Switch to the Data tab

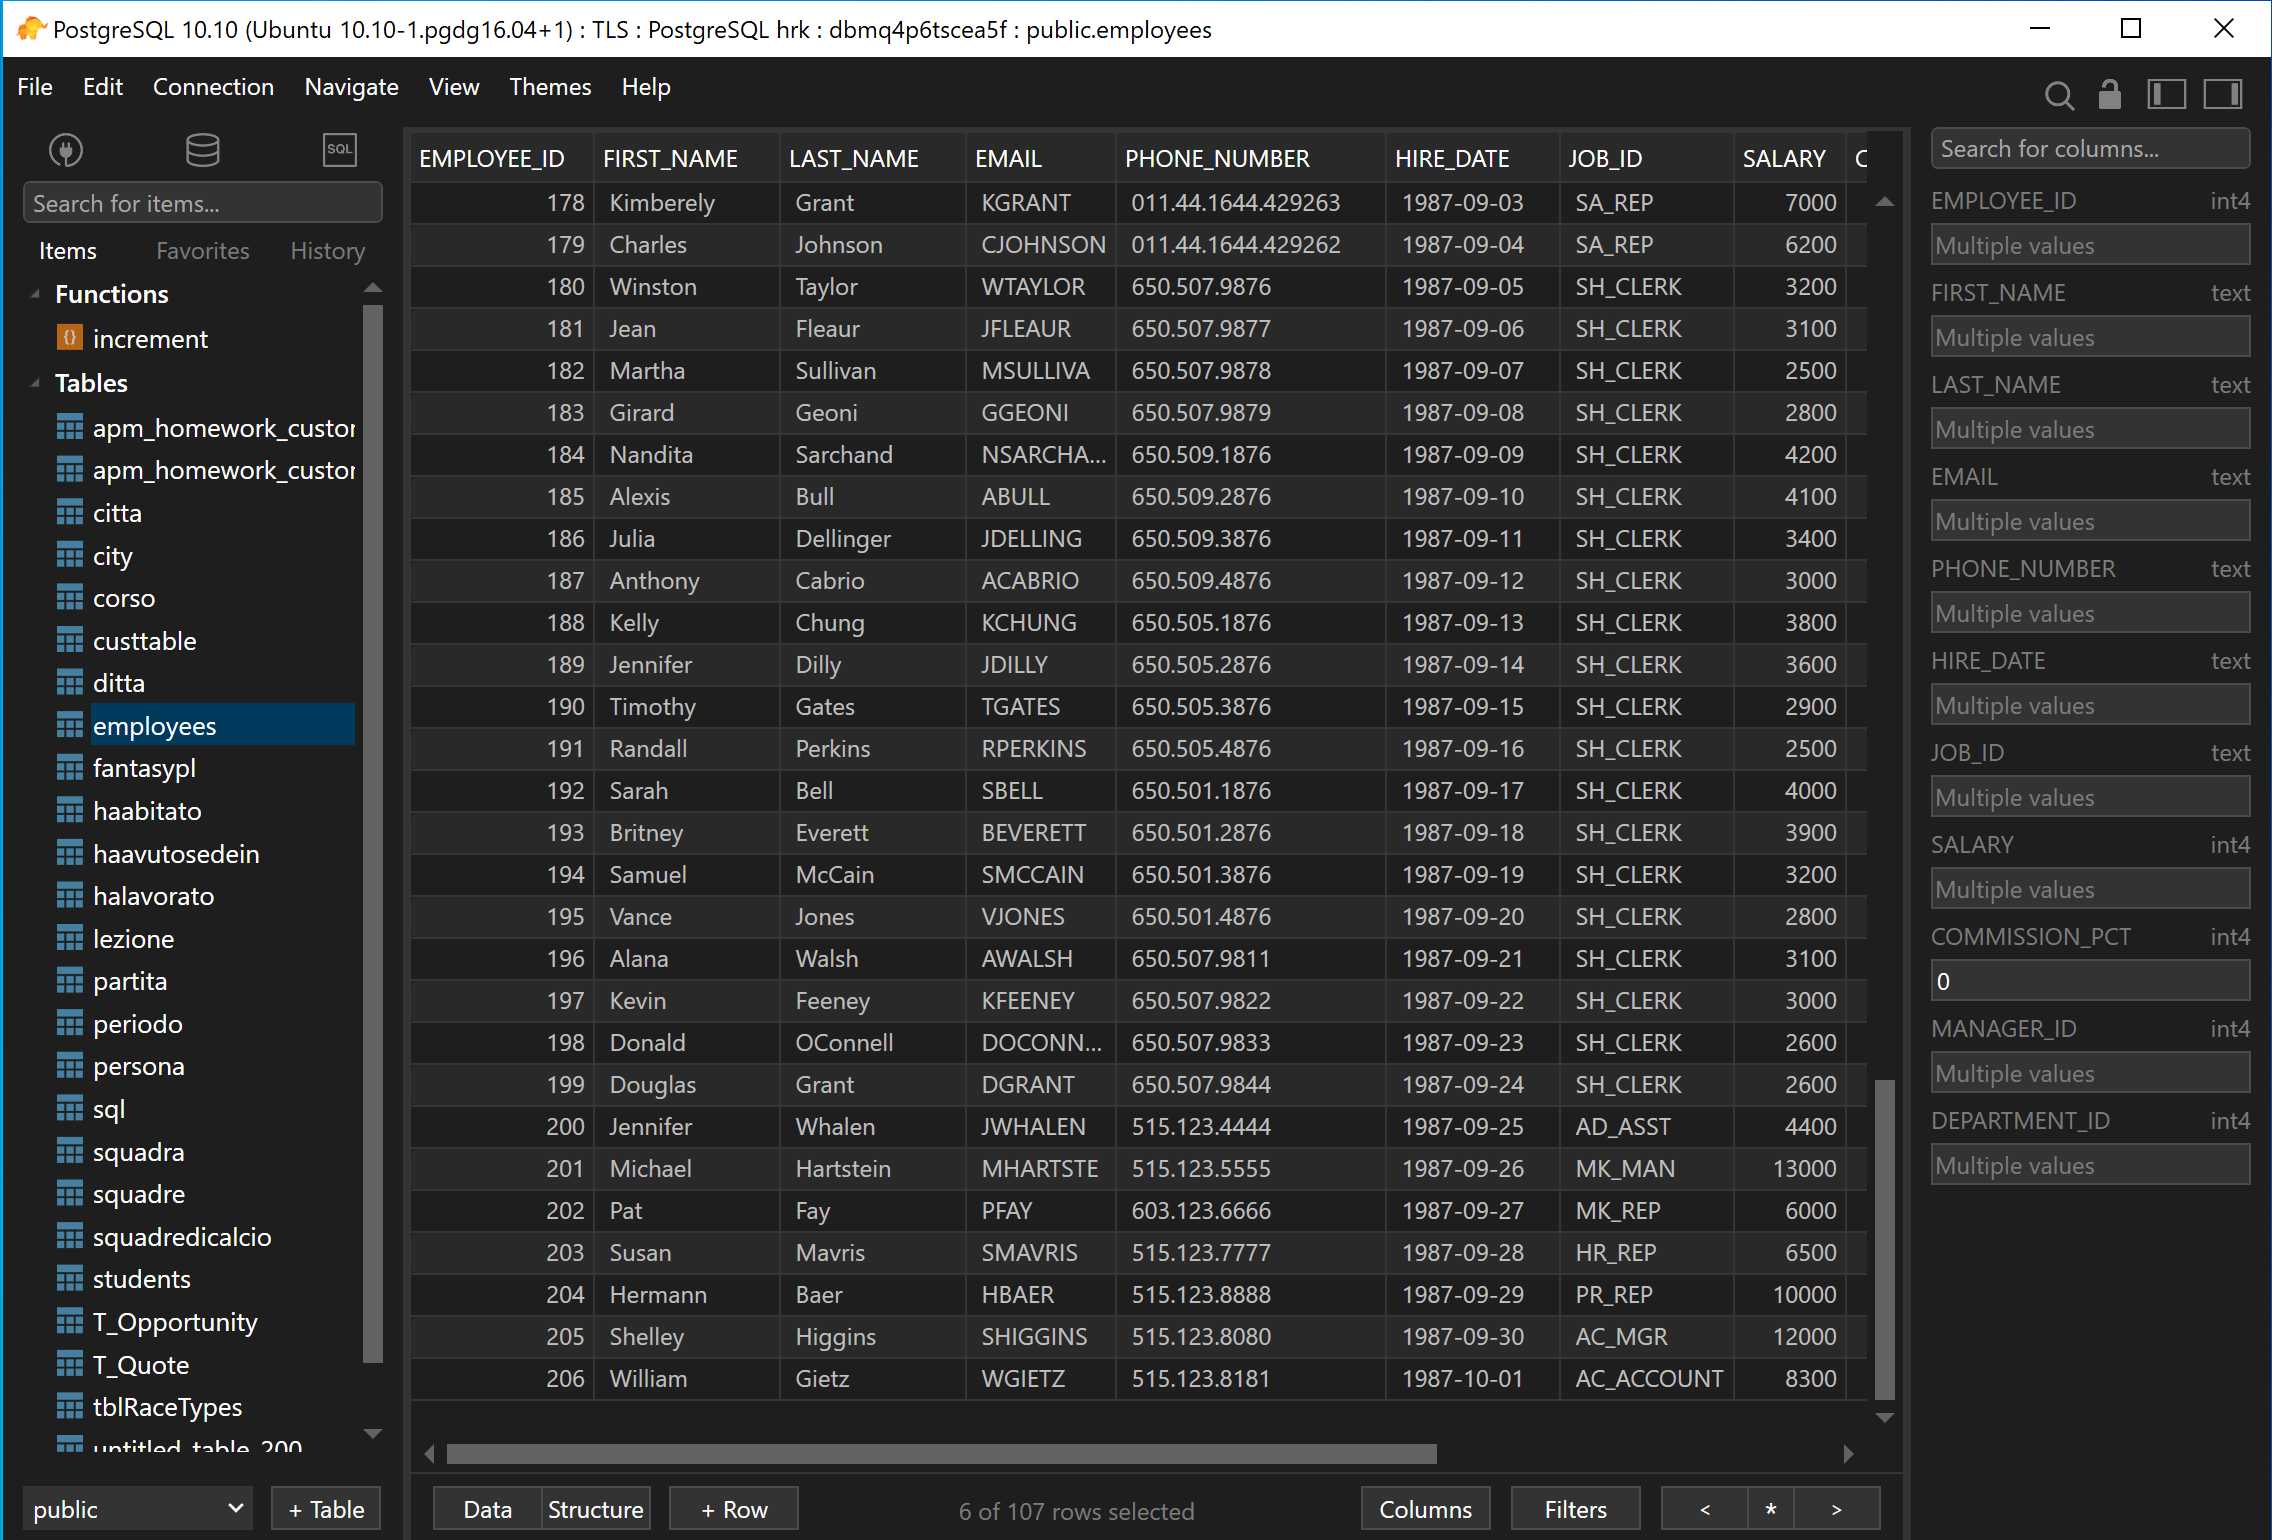pos(483,1509)
